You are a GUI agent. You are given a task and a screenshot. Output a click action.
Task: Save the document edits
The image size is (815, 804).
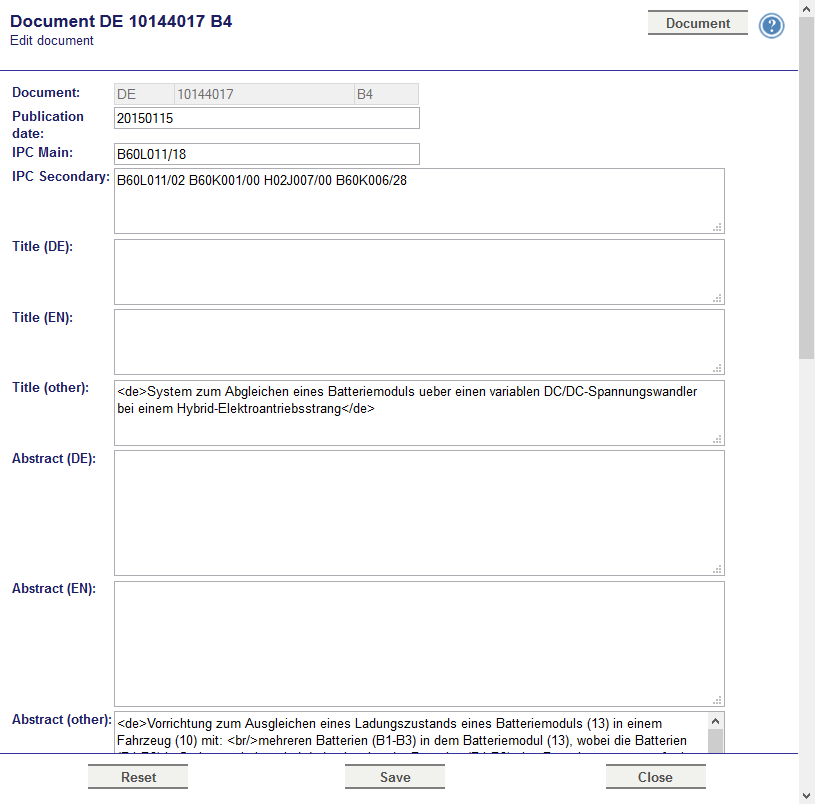[x=395, y=776]
